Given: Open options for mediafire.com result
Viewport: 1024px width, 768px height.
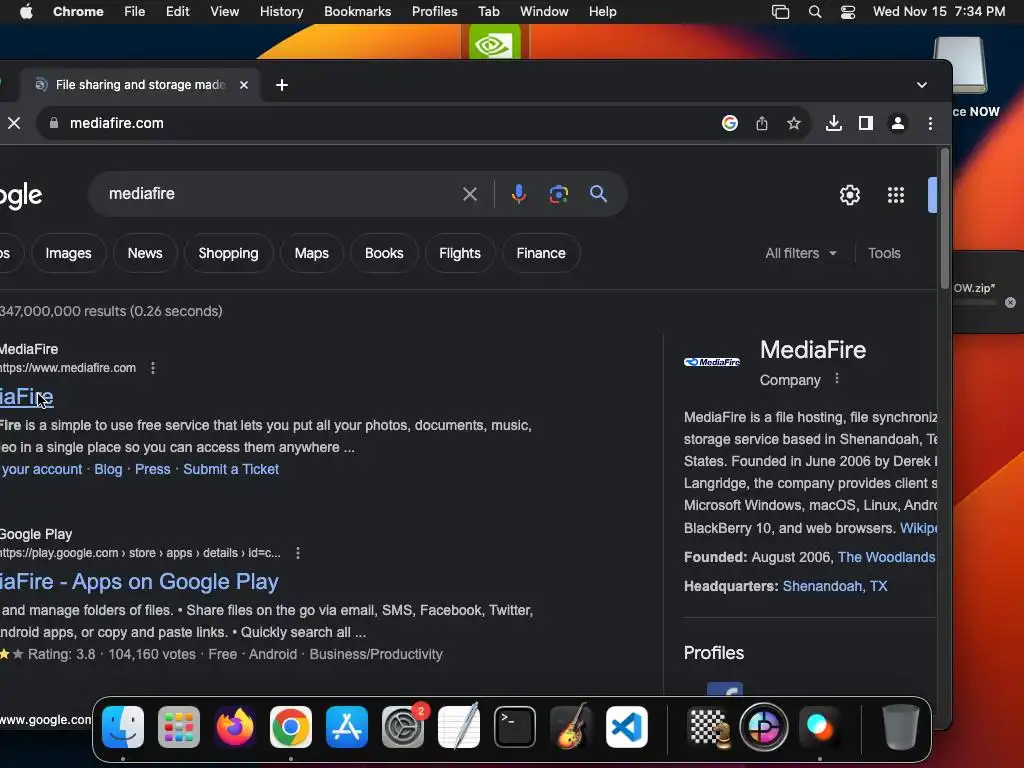Looking at the screenshot, I should (x=153, y=368).
